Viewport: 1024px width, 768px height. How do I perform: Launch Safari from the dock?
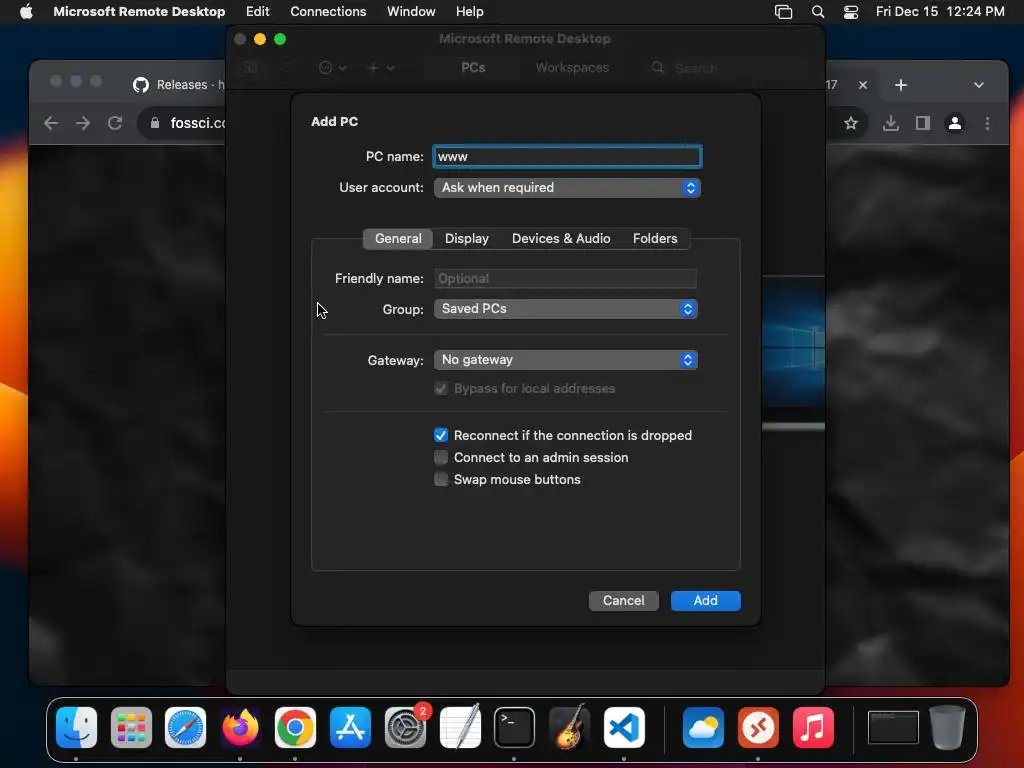[x=185, y=727]
